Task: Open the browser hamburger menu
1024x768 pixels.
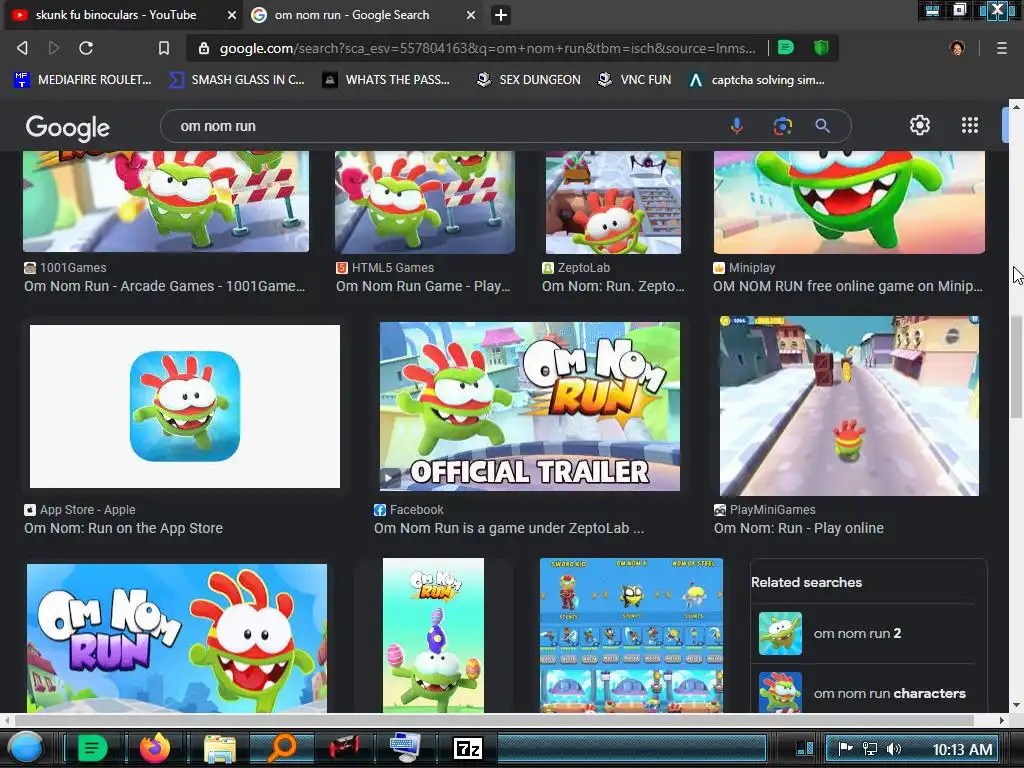Action: 1001,48
